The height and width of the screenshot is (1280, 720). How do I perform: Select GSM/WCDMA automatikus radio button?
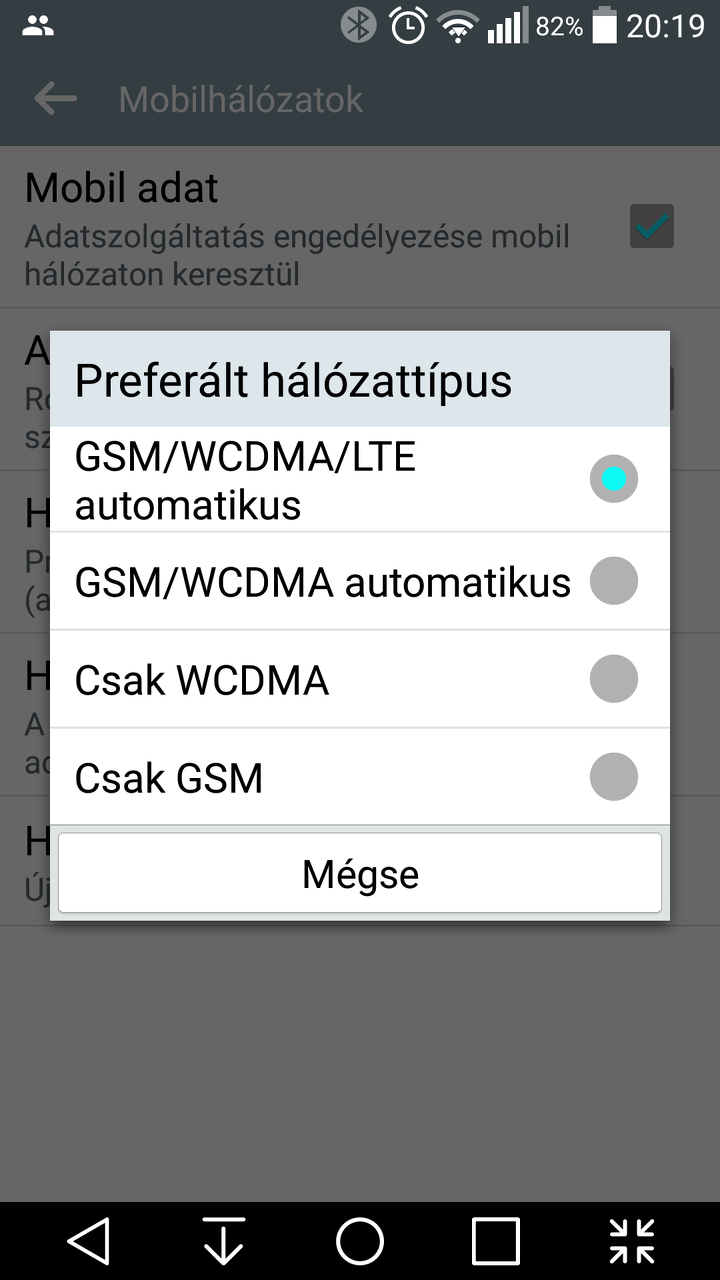(614, 581)
